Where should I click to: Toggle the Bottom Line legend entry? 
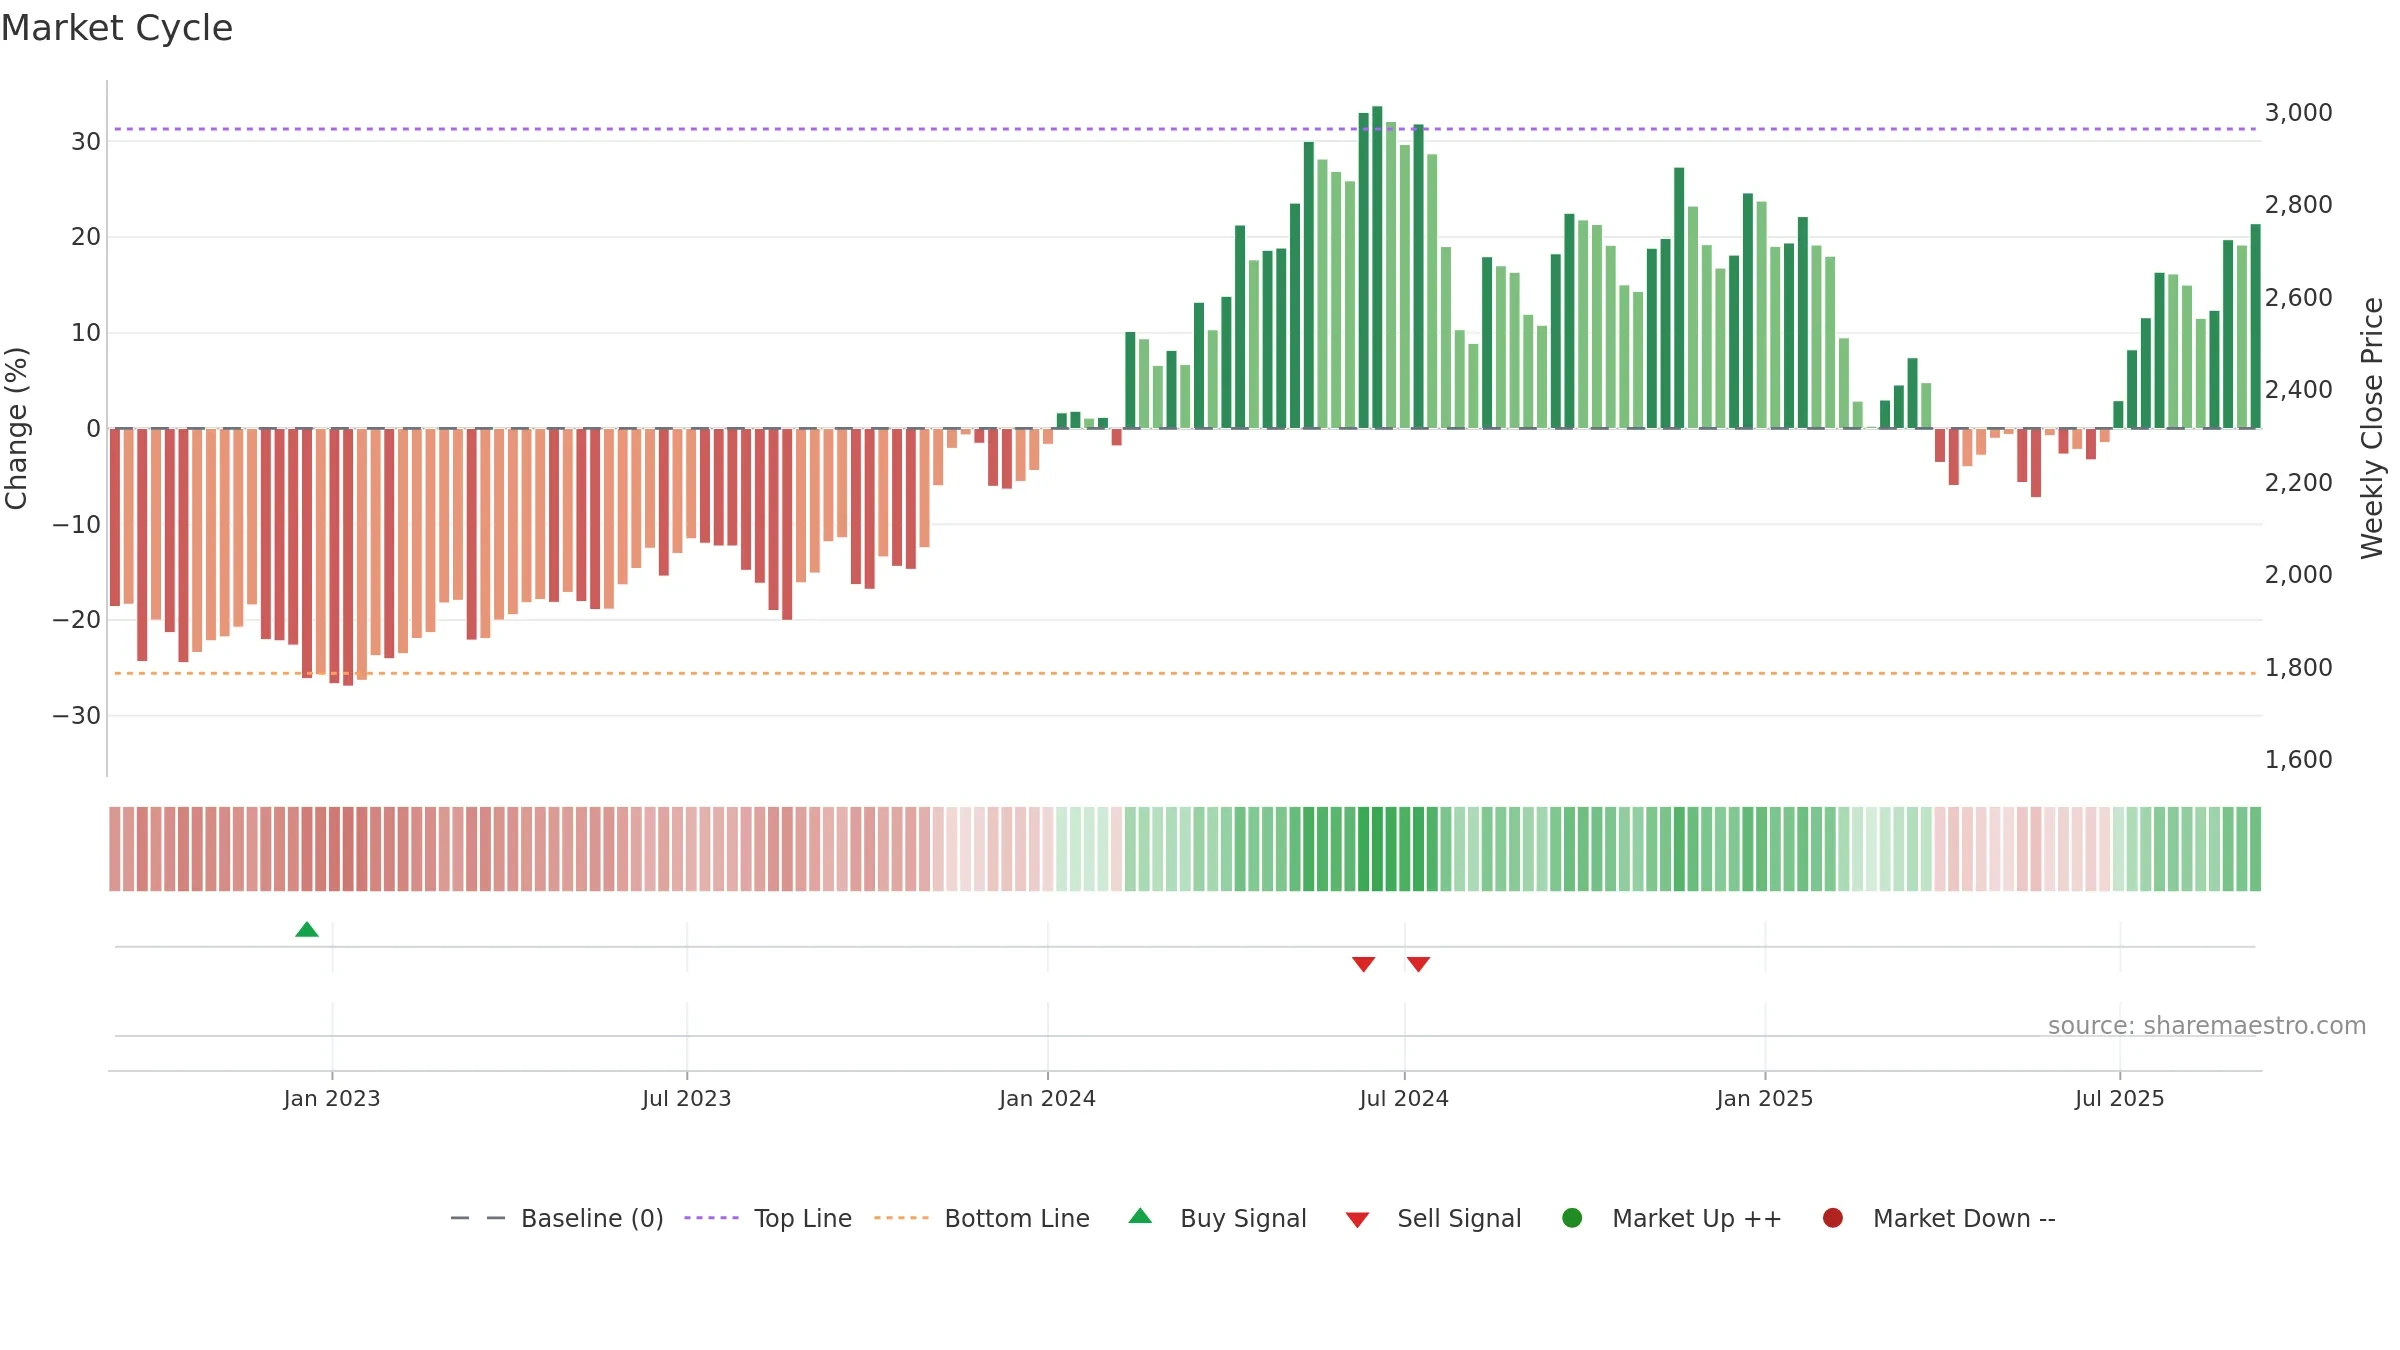click(x=982, y=1219)
